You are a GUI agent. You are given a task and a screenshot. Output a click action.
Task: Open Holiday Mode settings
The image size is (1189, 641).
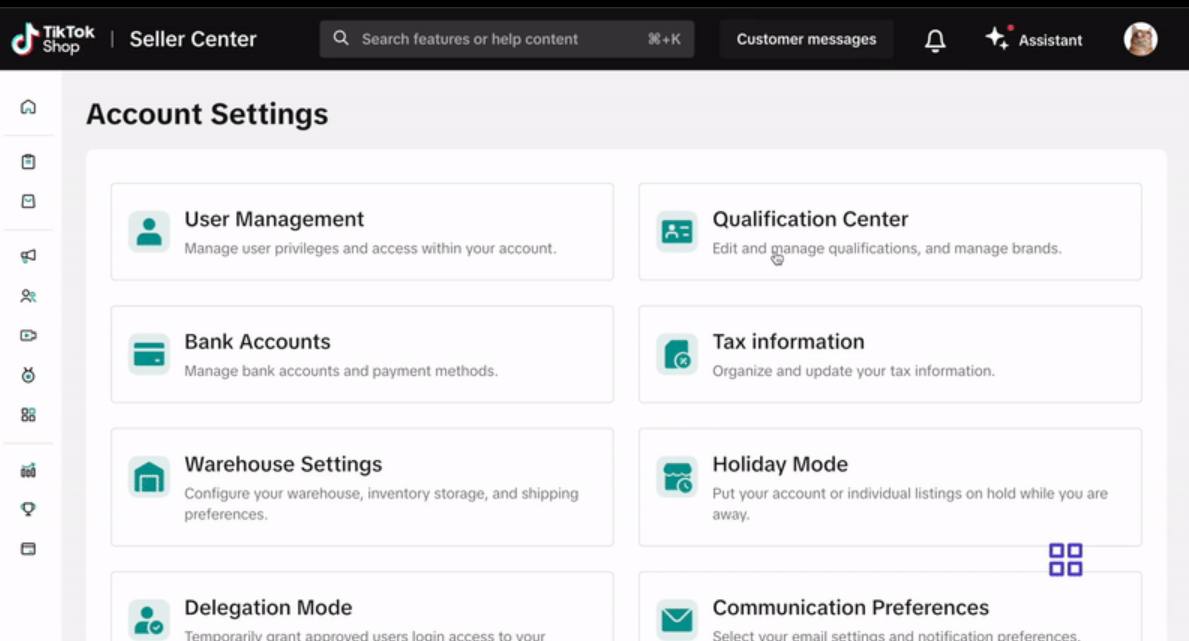[x=889, y=487]
